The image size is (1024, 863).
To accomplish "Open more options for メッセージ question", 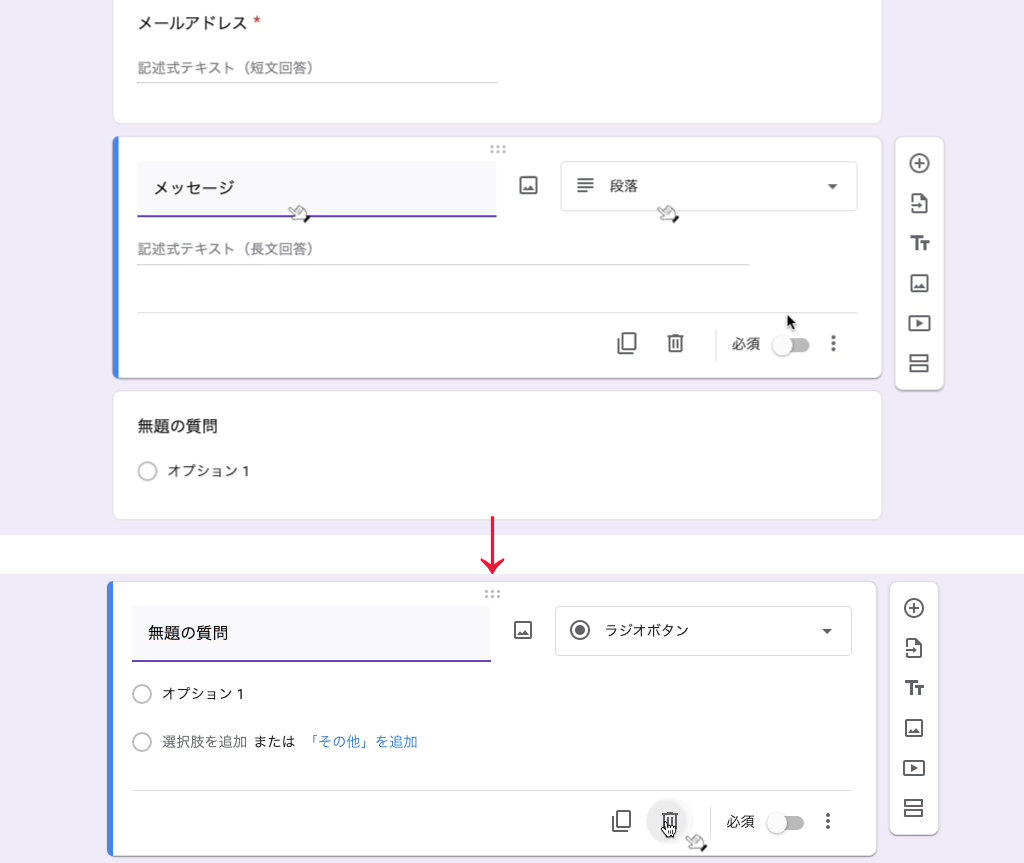I will (833, 344).
